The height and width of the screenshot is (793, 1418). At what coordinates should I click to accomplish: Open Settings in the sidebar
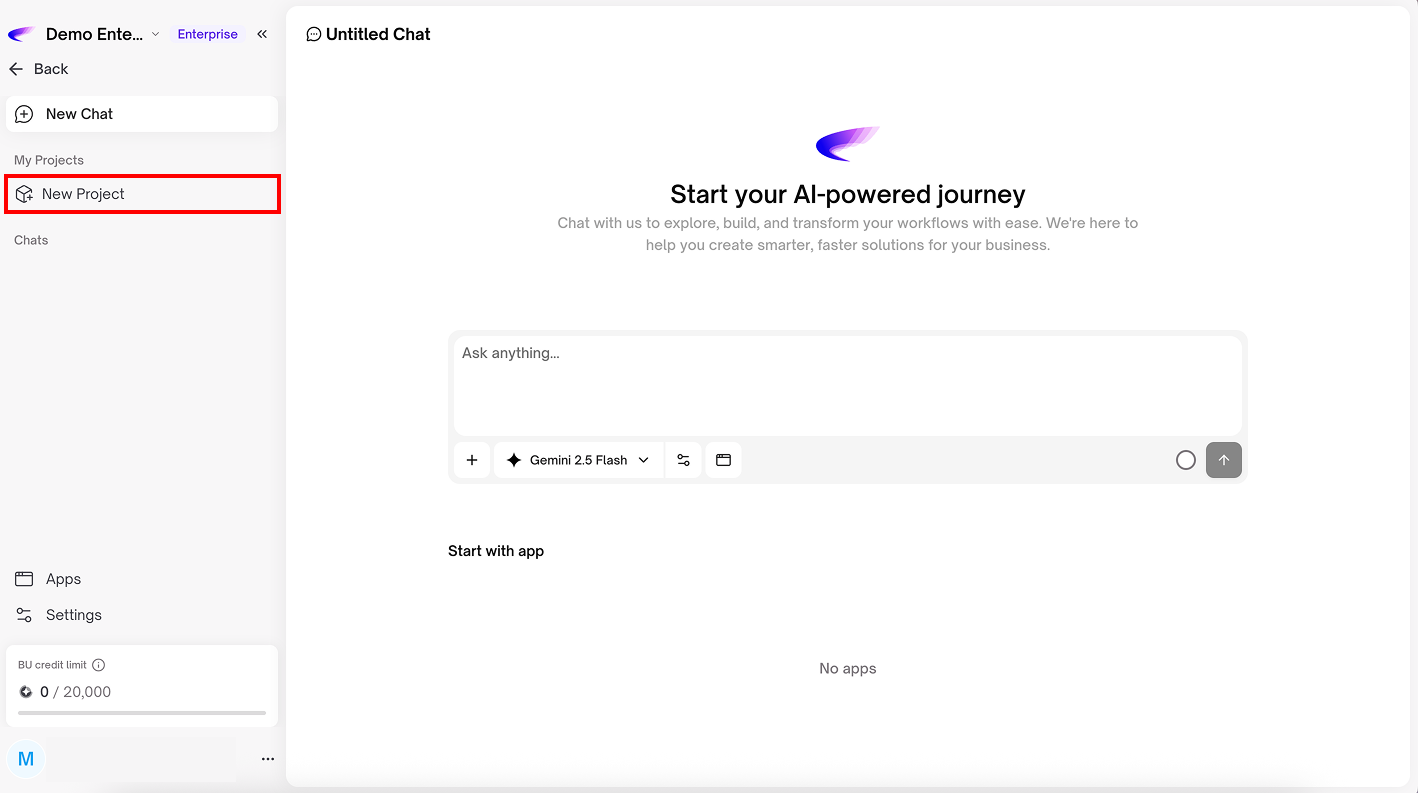pyautogui.click(x=73, y=615)
